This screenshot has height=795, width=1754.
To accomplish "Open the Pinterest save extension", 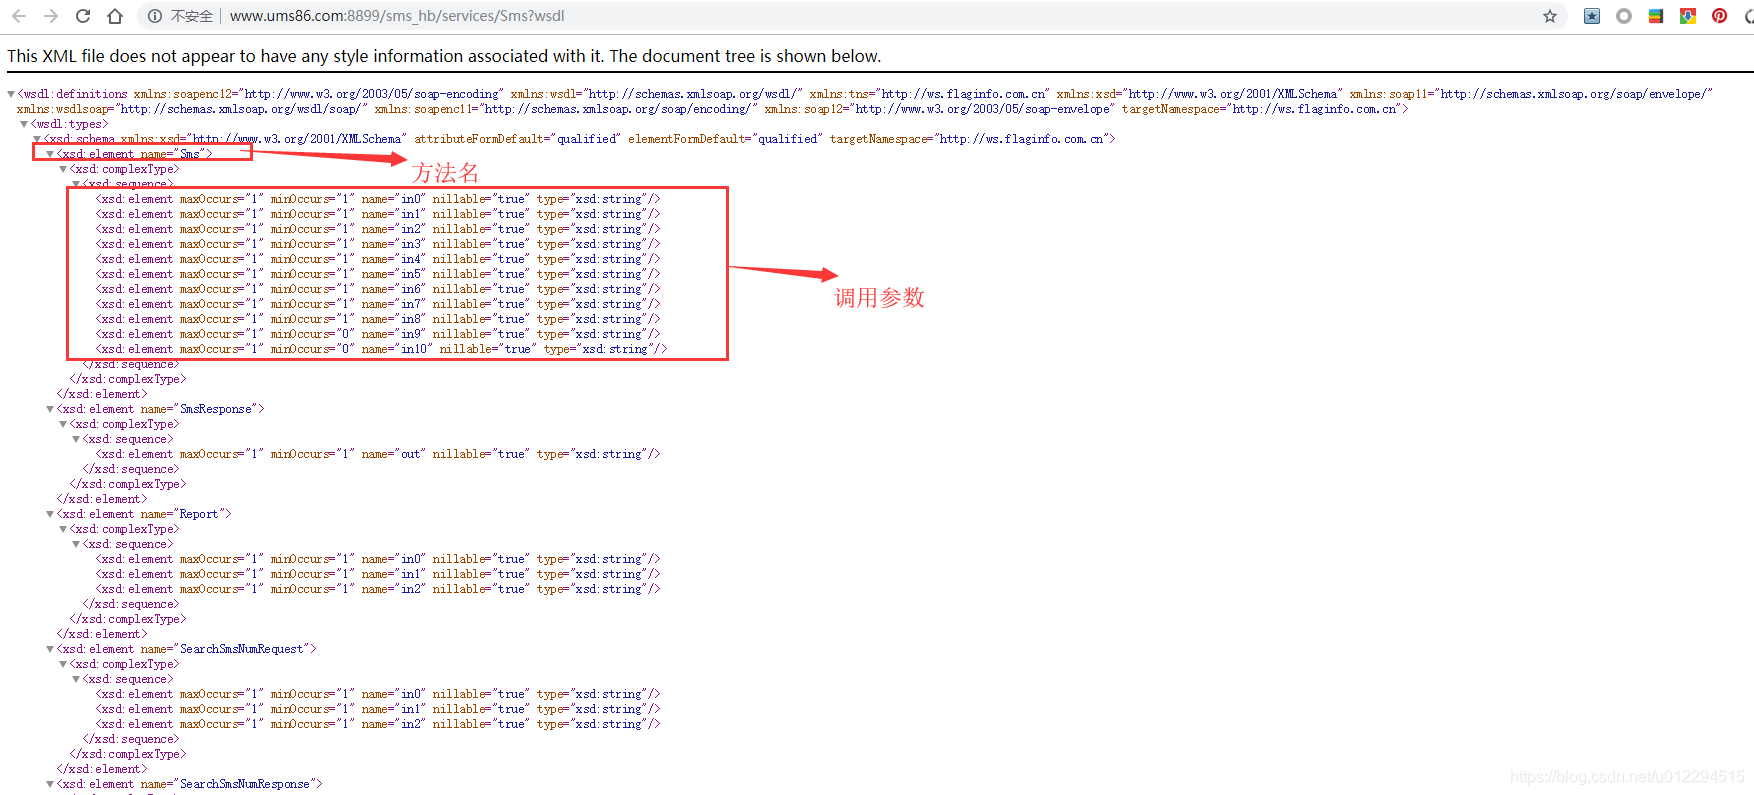I will (1720, 16).
